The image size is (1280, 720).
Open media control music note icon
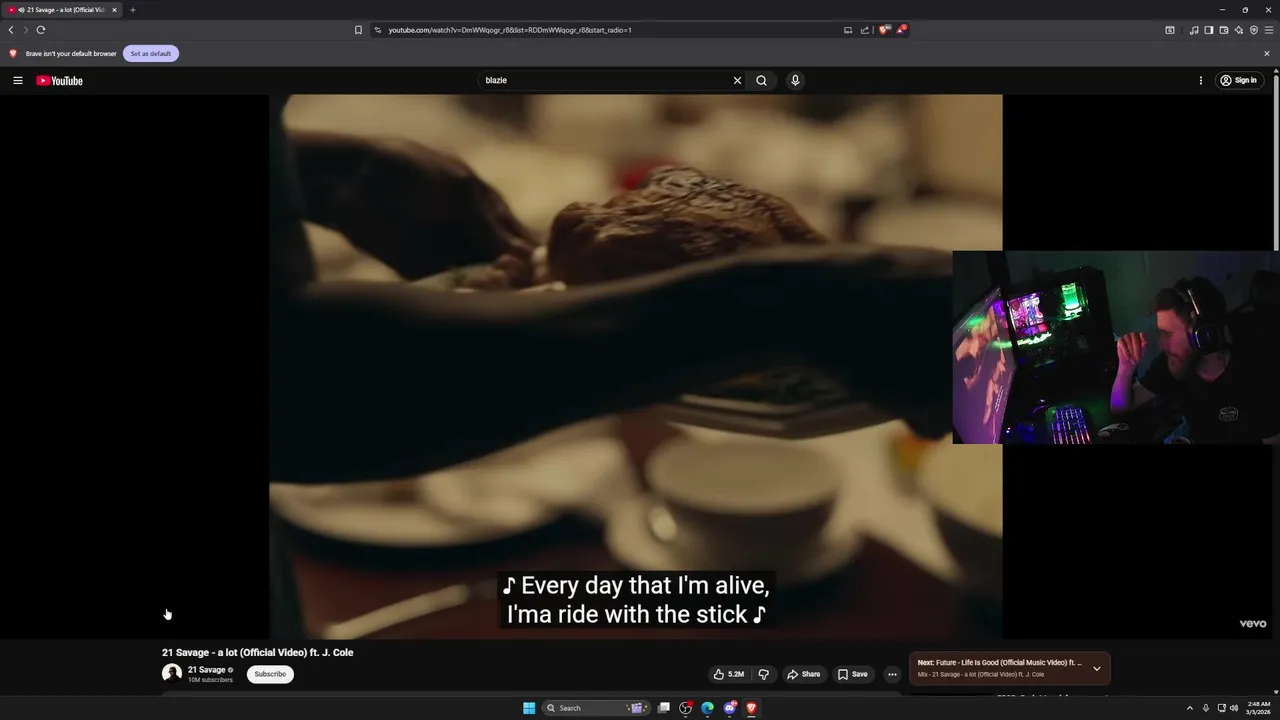1194,30
